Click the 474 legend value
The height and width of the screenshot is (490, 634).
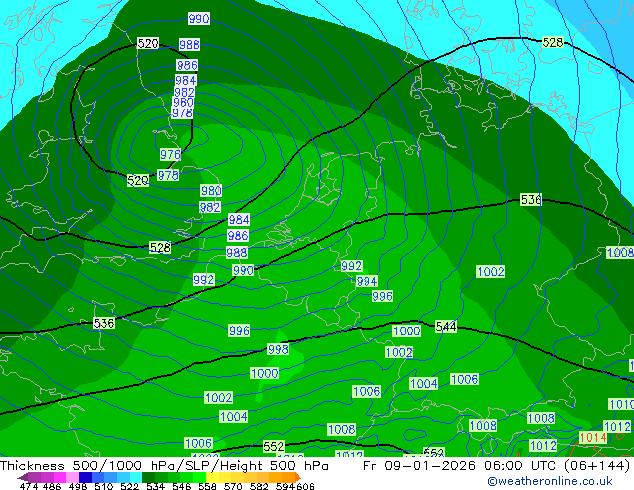(29, 486)
